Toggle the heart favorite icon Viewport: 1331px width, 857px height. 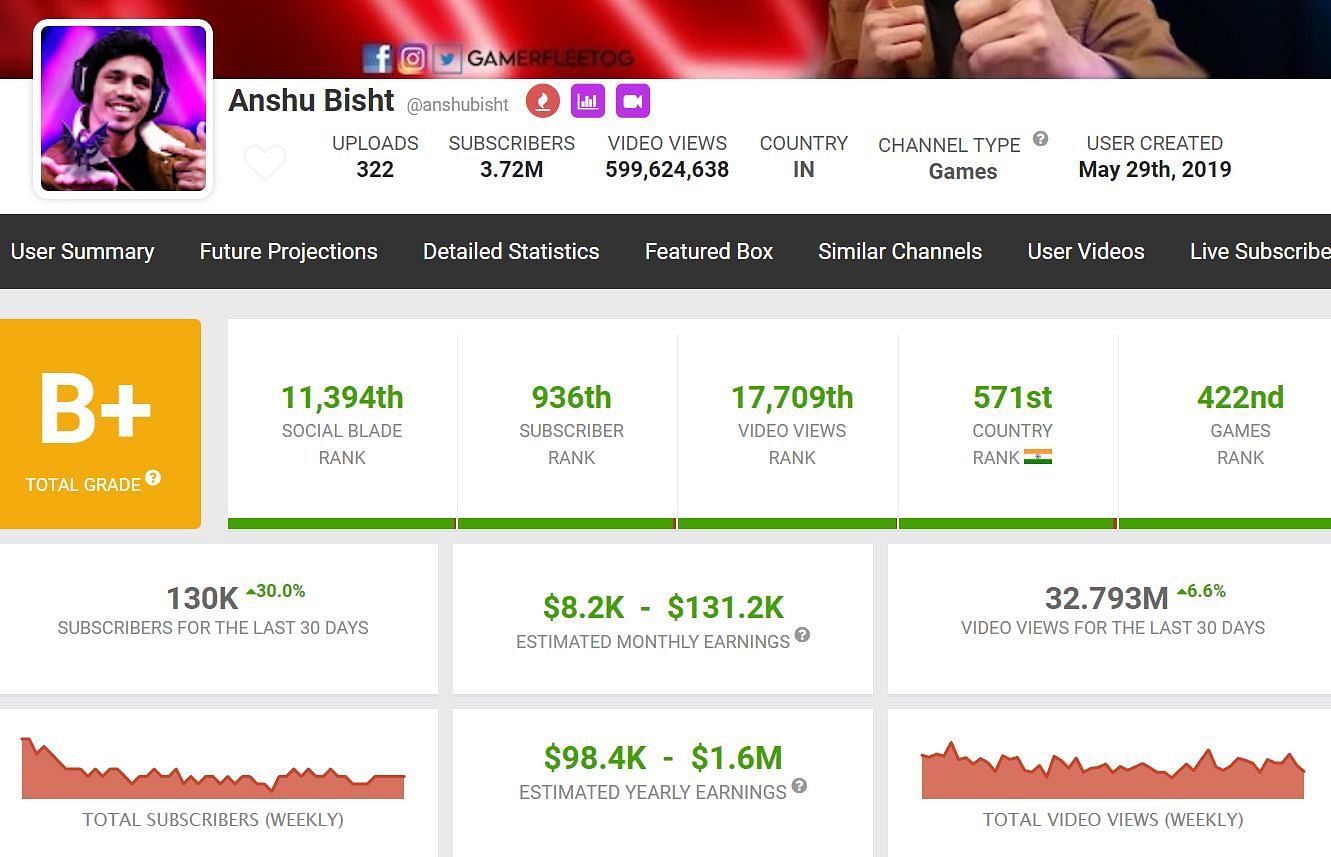265,162
